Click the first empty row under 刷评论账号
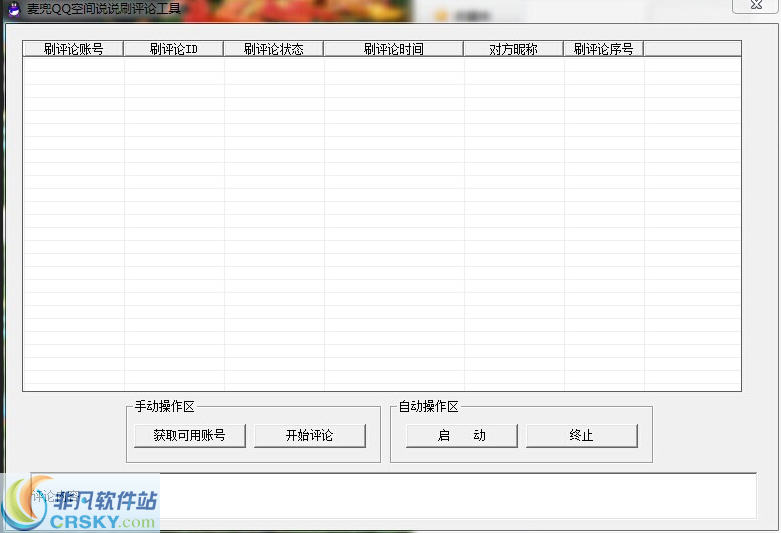The height and width of the screenshot is (533, 781). pos(73,64)
